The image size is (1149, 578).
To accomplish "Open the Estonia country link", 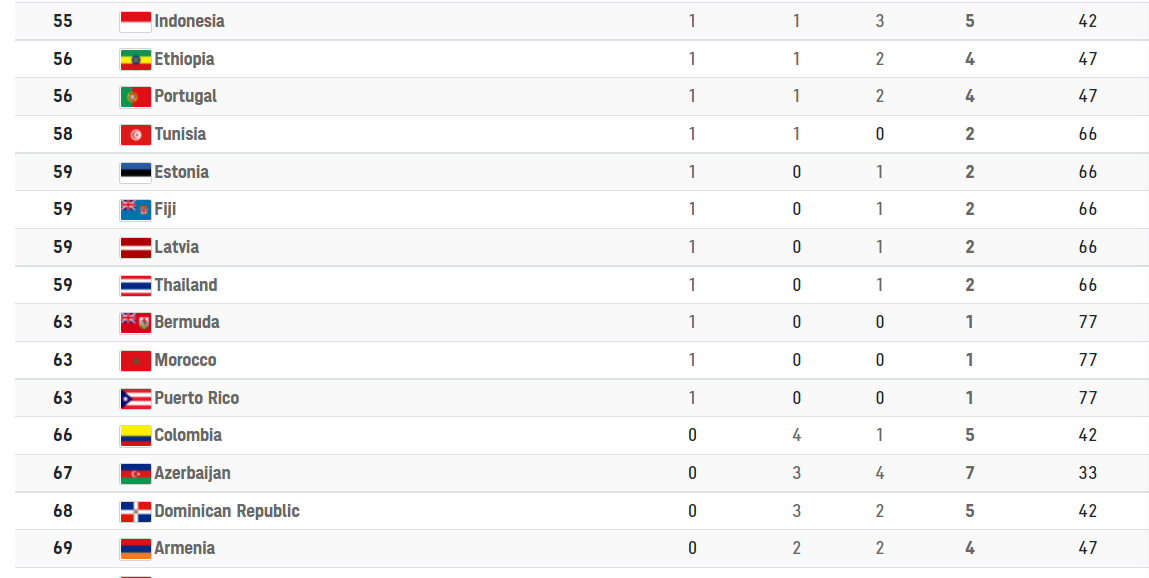I will [x=182, y=172].
